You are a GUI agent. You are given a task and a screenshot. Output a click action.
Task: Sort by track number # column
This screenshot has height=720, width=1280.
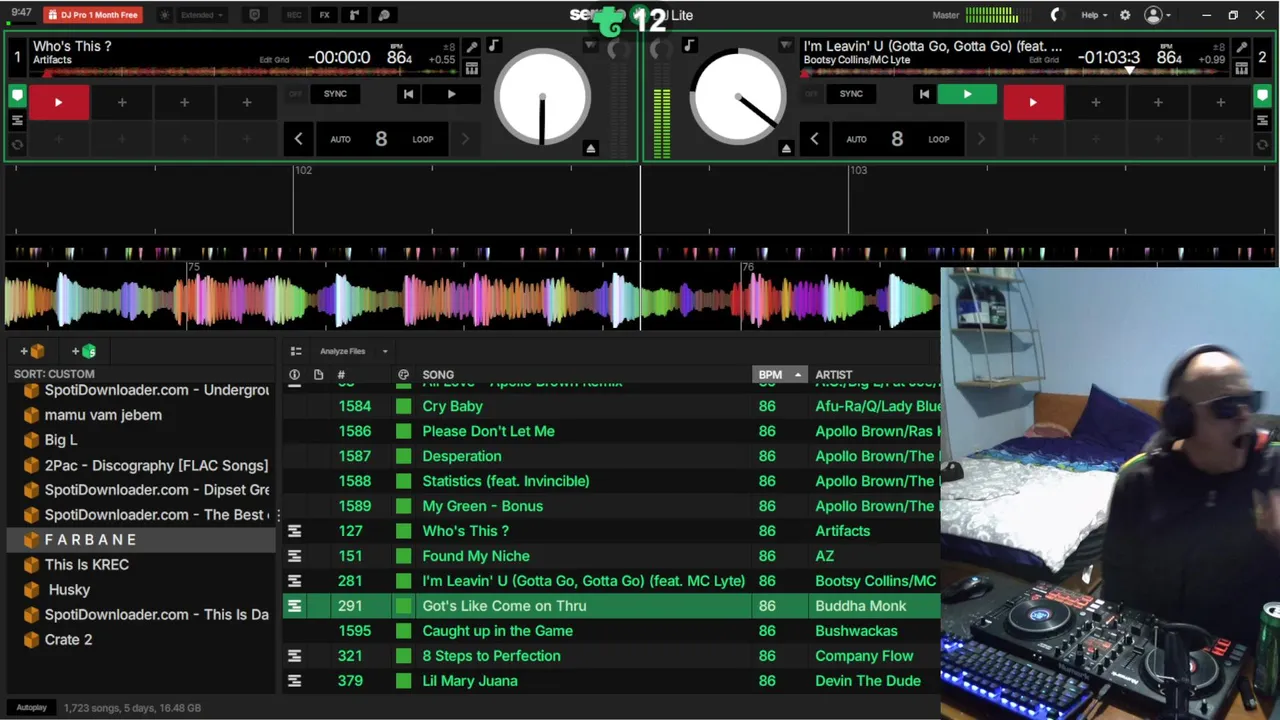pyautogui.click(x=341, y=375)
